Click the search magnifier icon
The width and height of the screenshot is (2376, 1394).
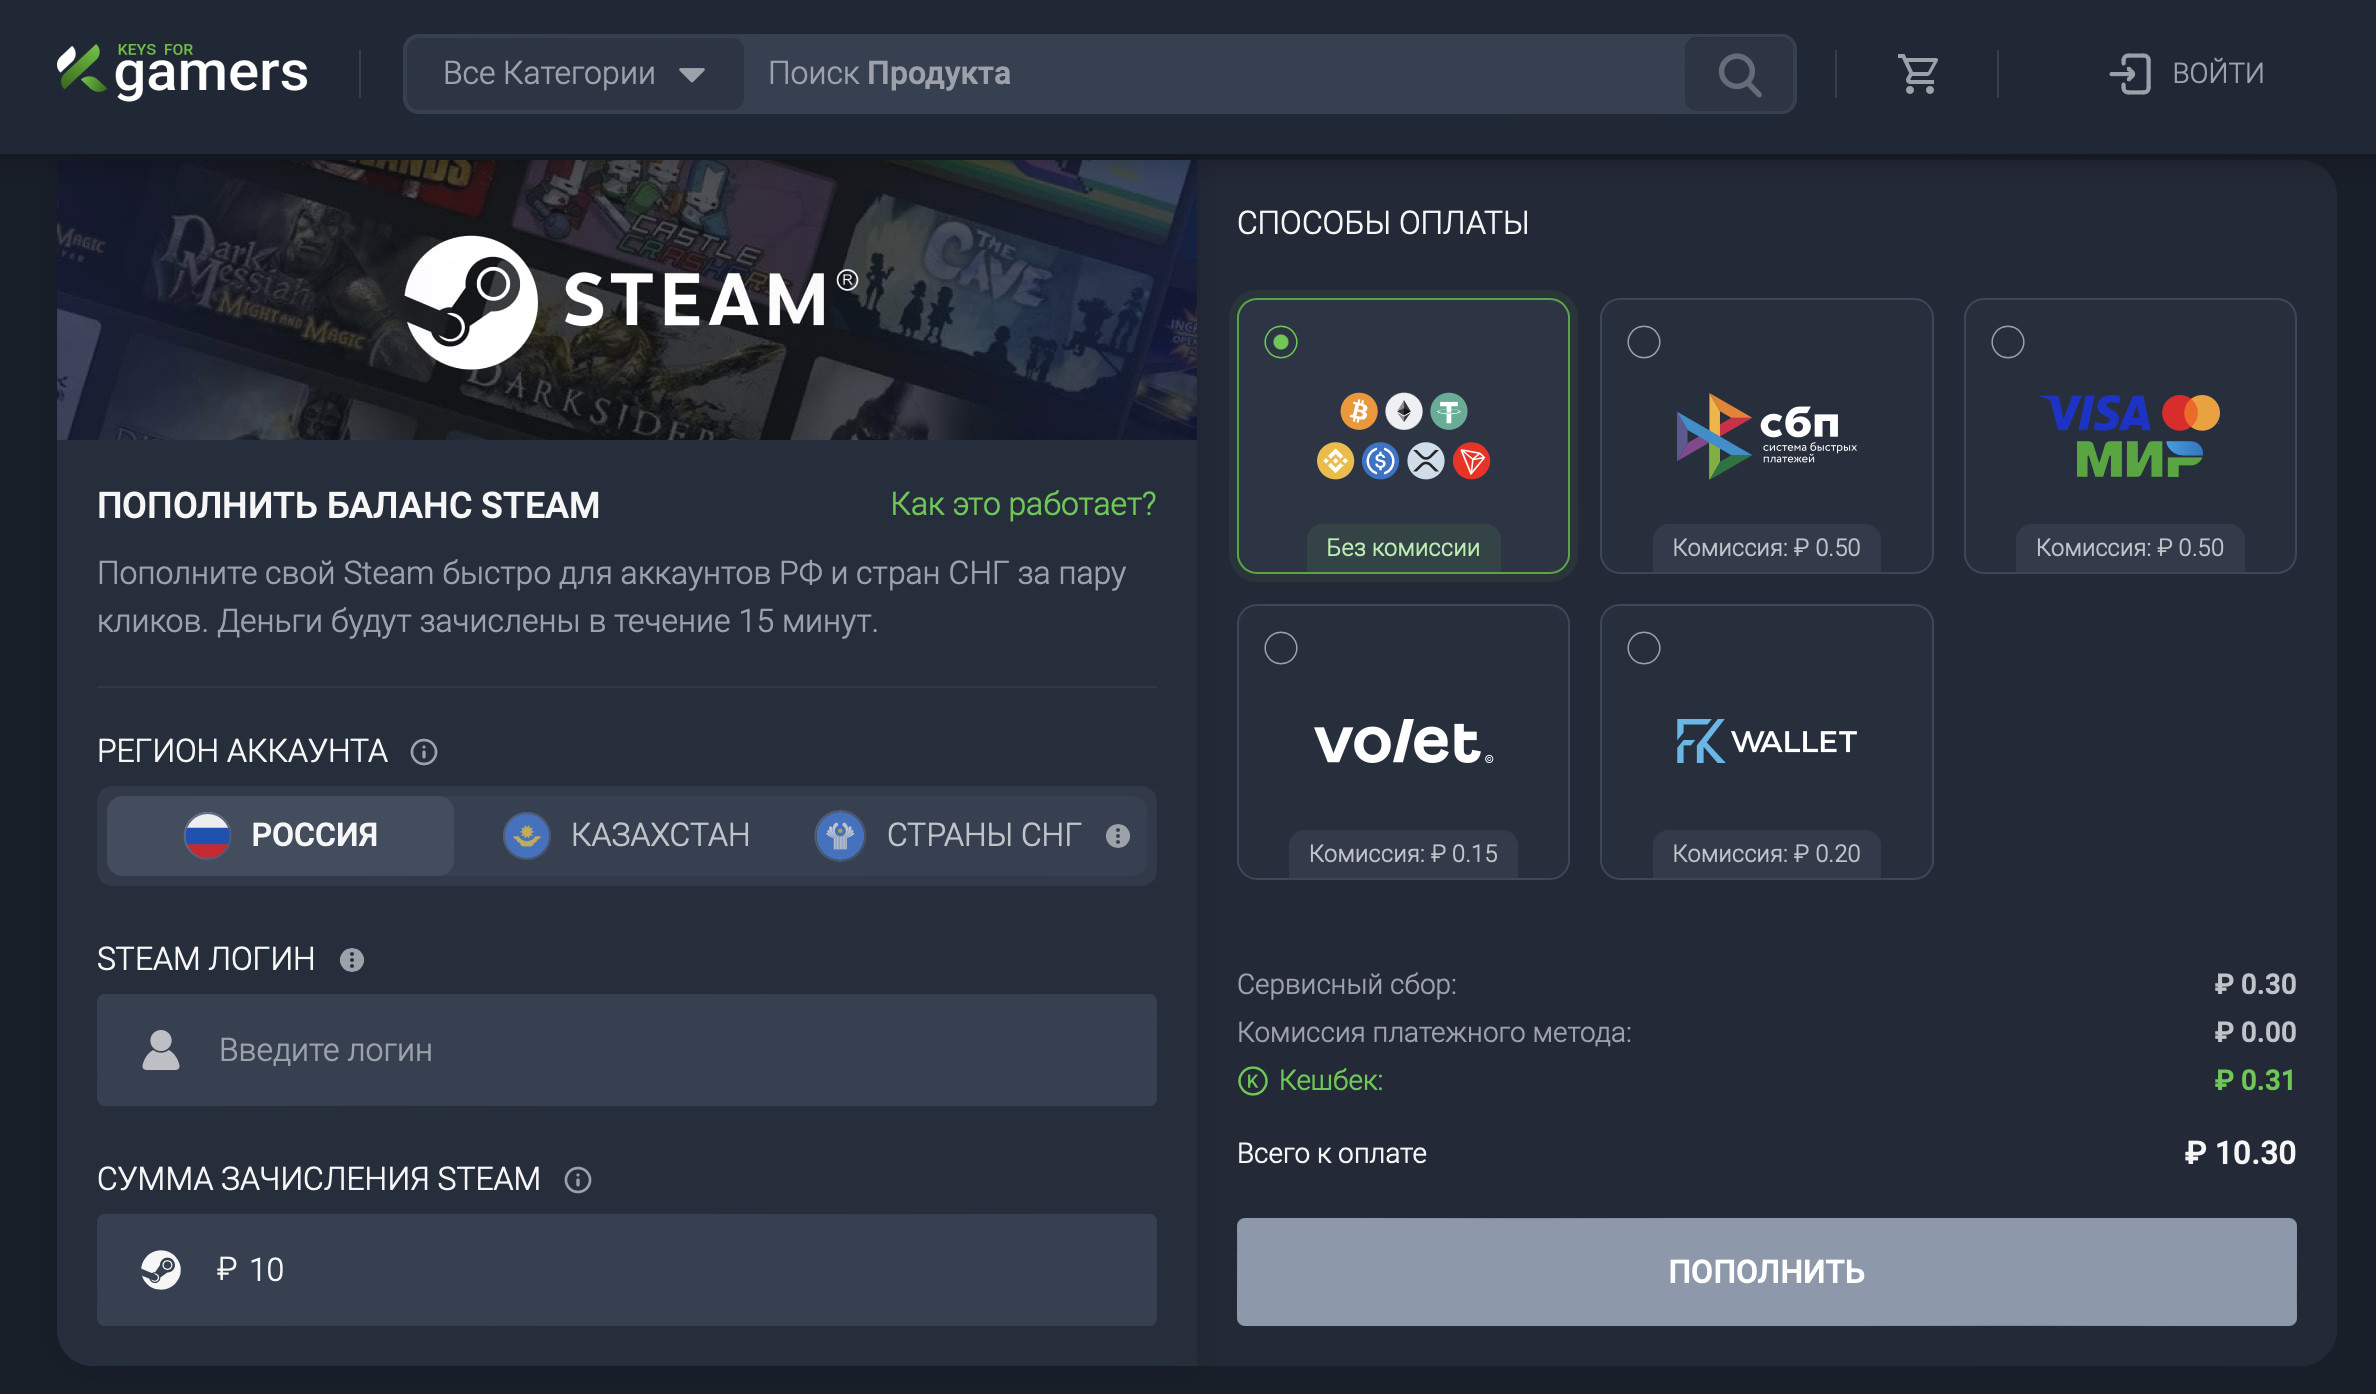[x=1739, y=74]
